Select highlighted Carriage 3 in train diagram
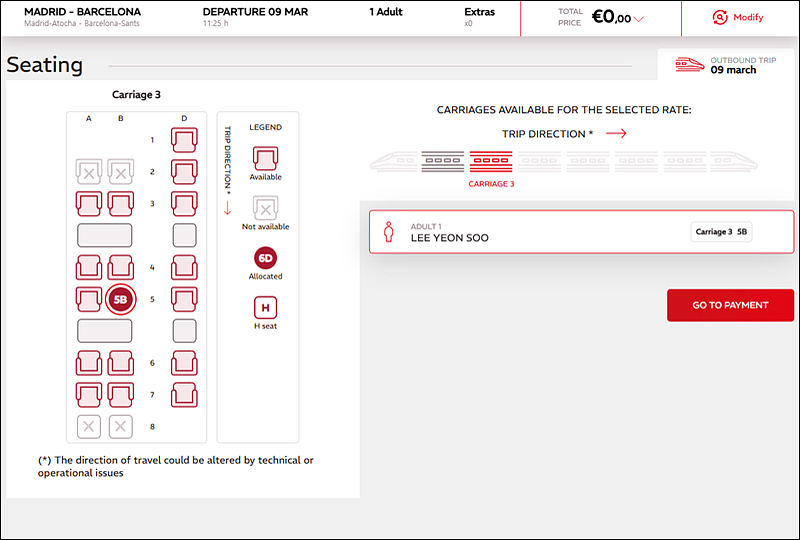800x540 pixels. click(491, 161)
